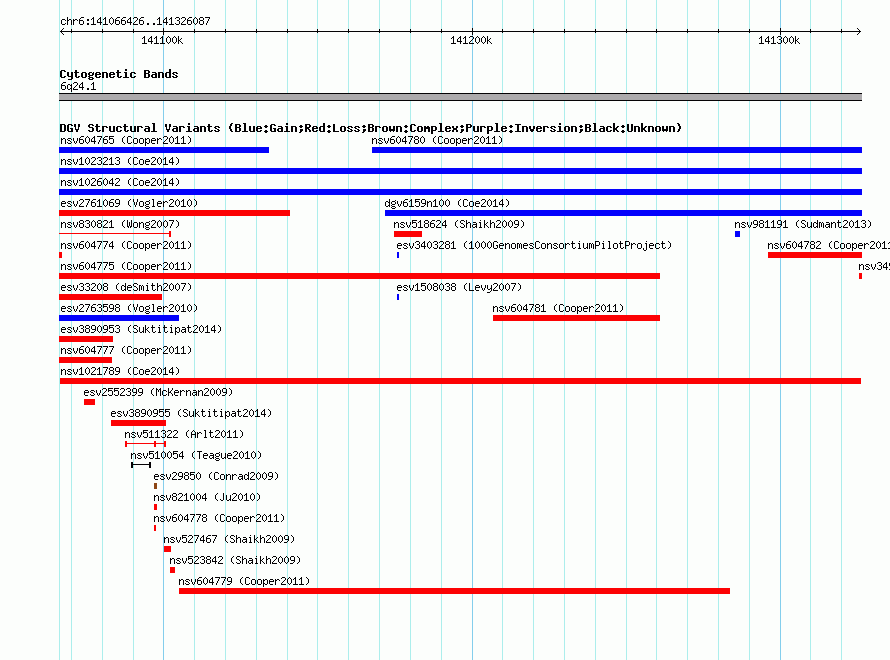Image resolution: width=890 pixels, height=660 pixels.
Task: Open esv3890955 (Suktitipat2014) label
Action: click(191, 413)
